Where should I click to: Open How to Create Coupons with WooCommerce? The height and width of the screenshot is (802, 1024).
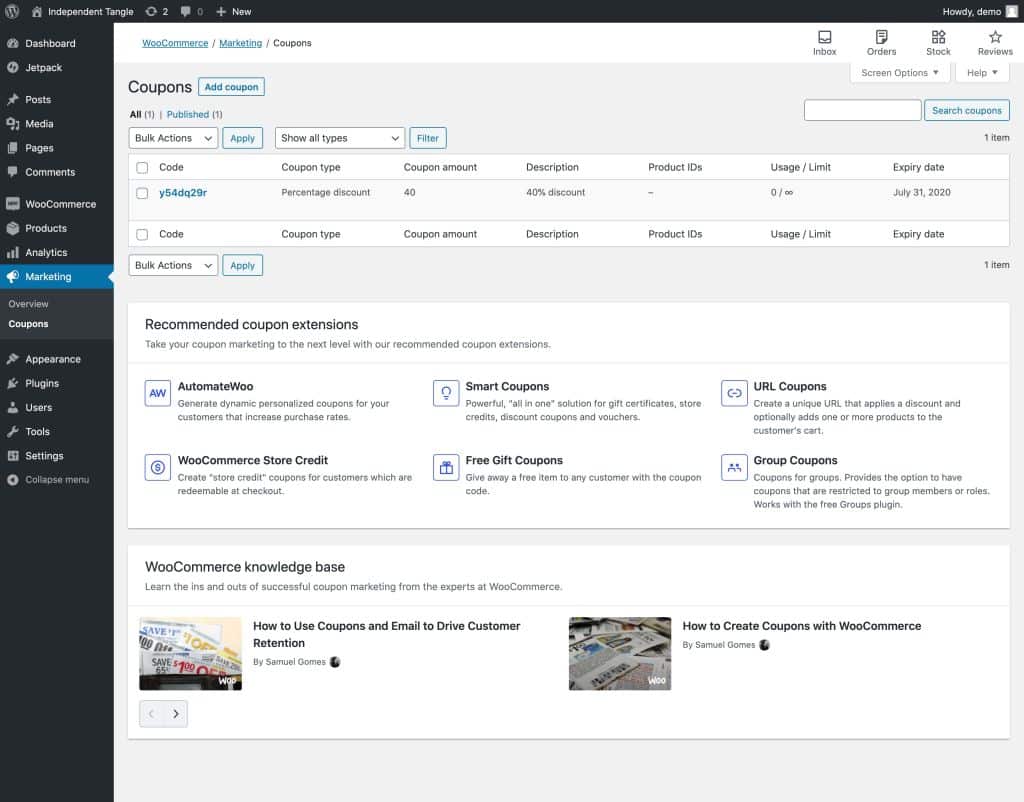801,626
